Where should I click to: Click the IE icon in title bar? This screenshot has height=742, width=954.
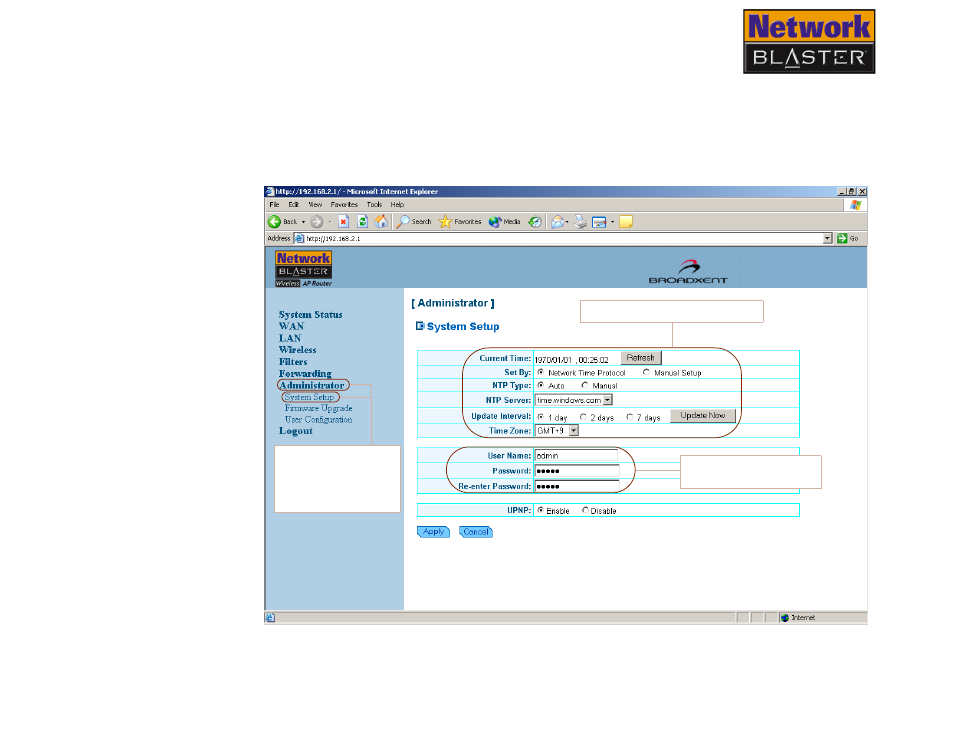tap(270, 192)
